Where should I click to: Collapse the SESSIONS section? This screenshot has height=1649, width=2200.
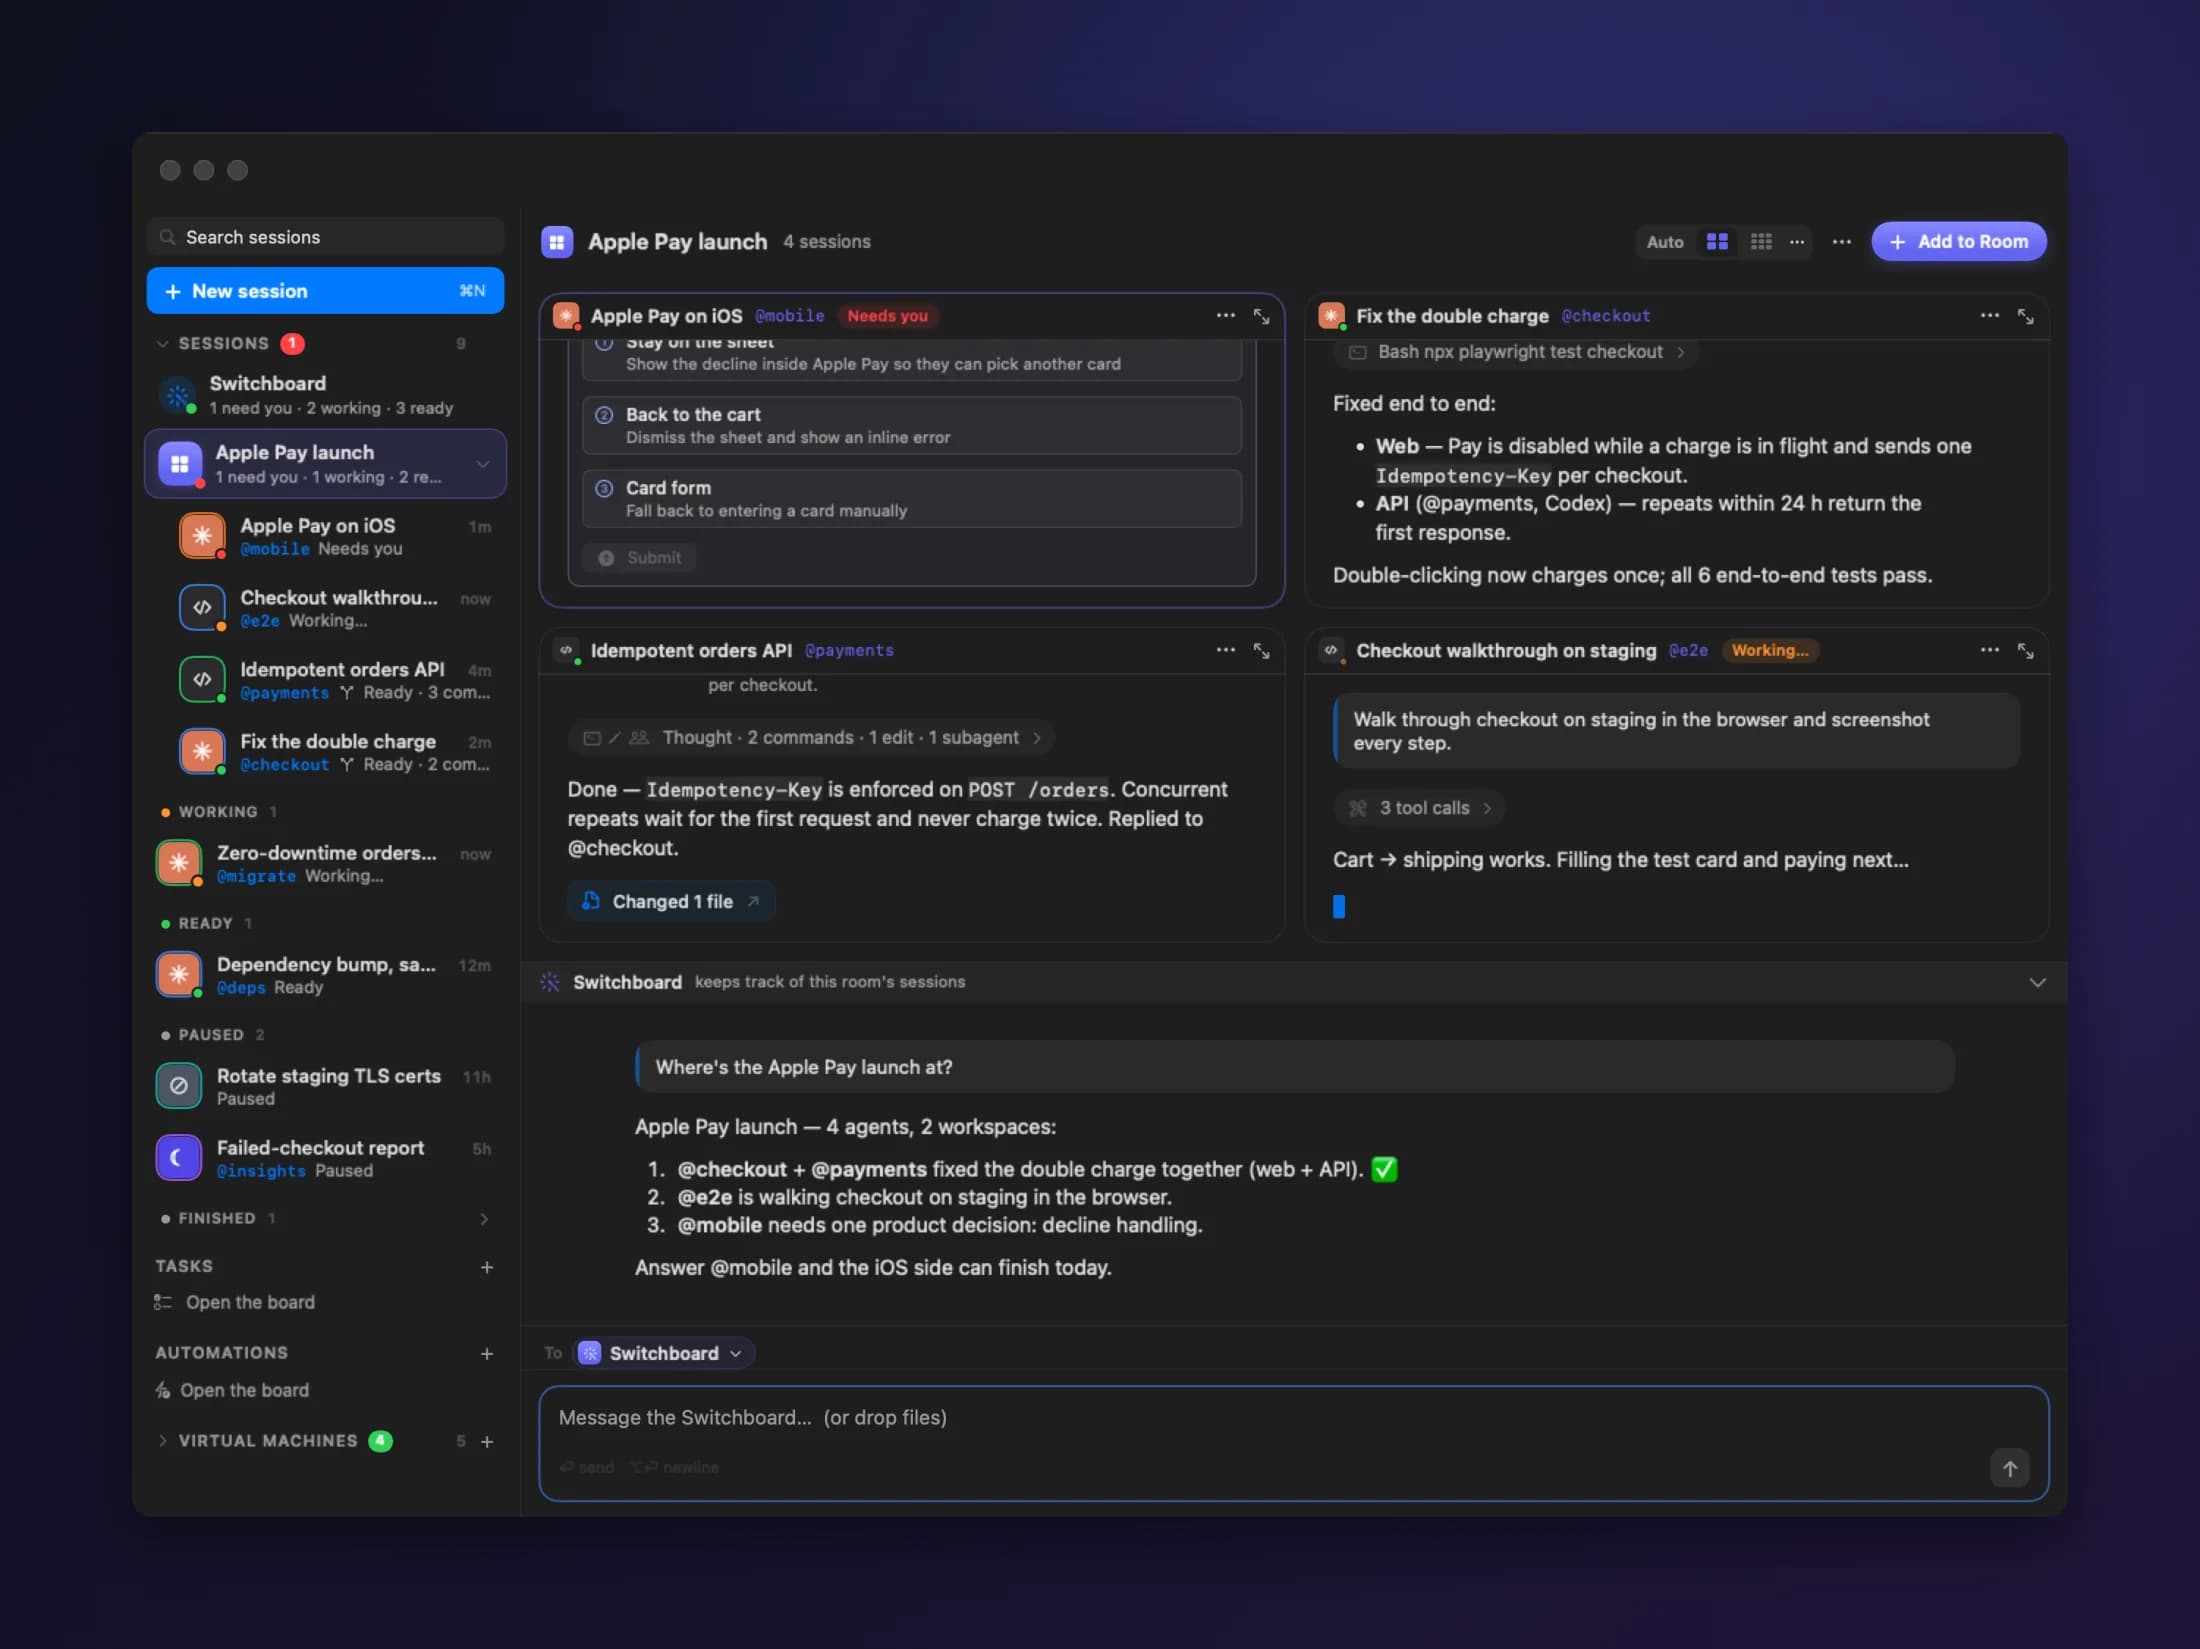coord(162,344)
